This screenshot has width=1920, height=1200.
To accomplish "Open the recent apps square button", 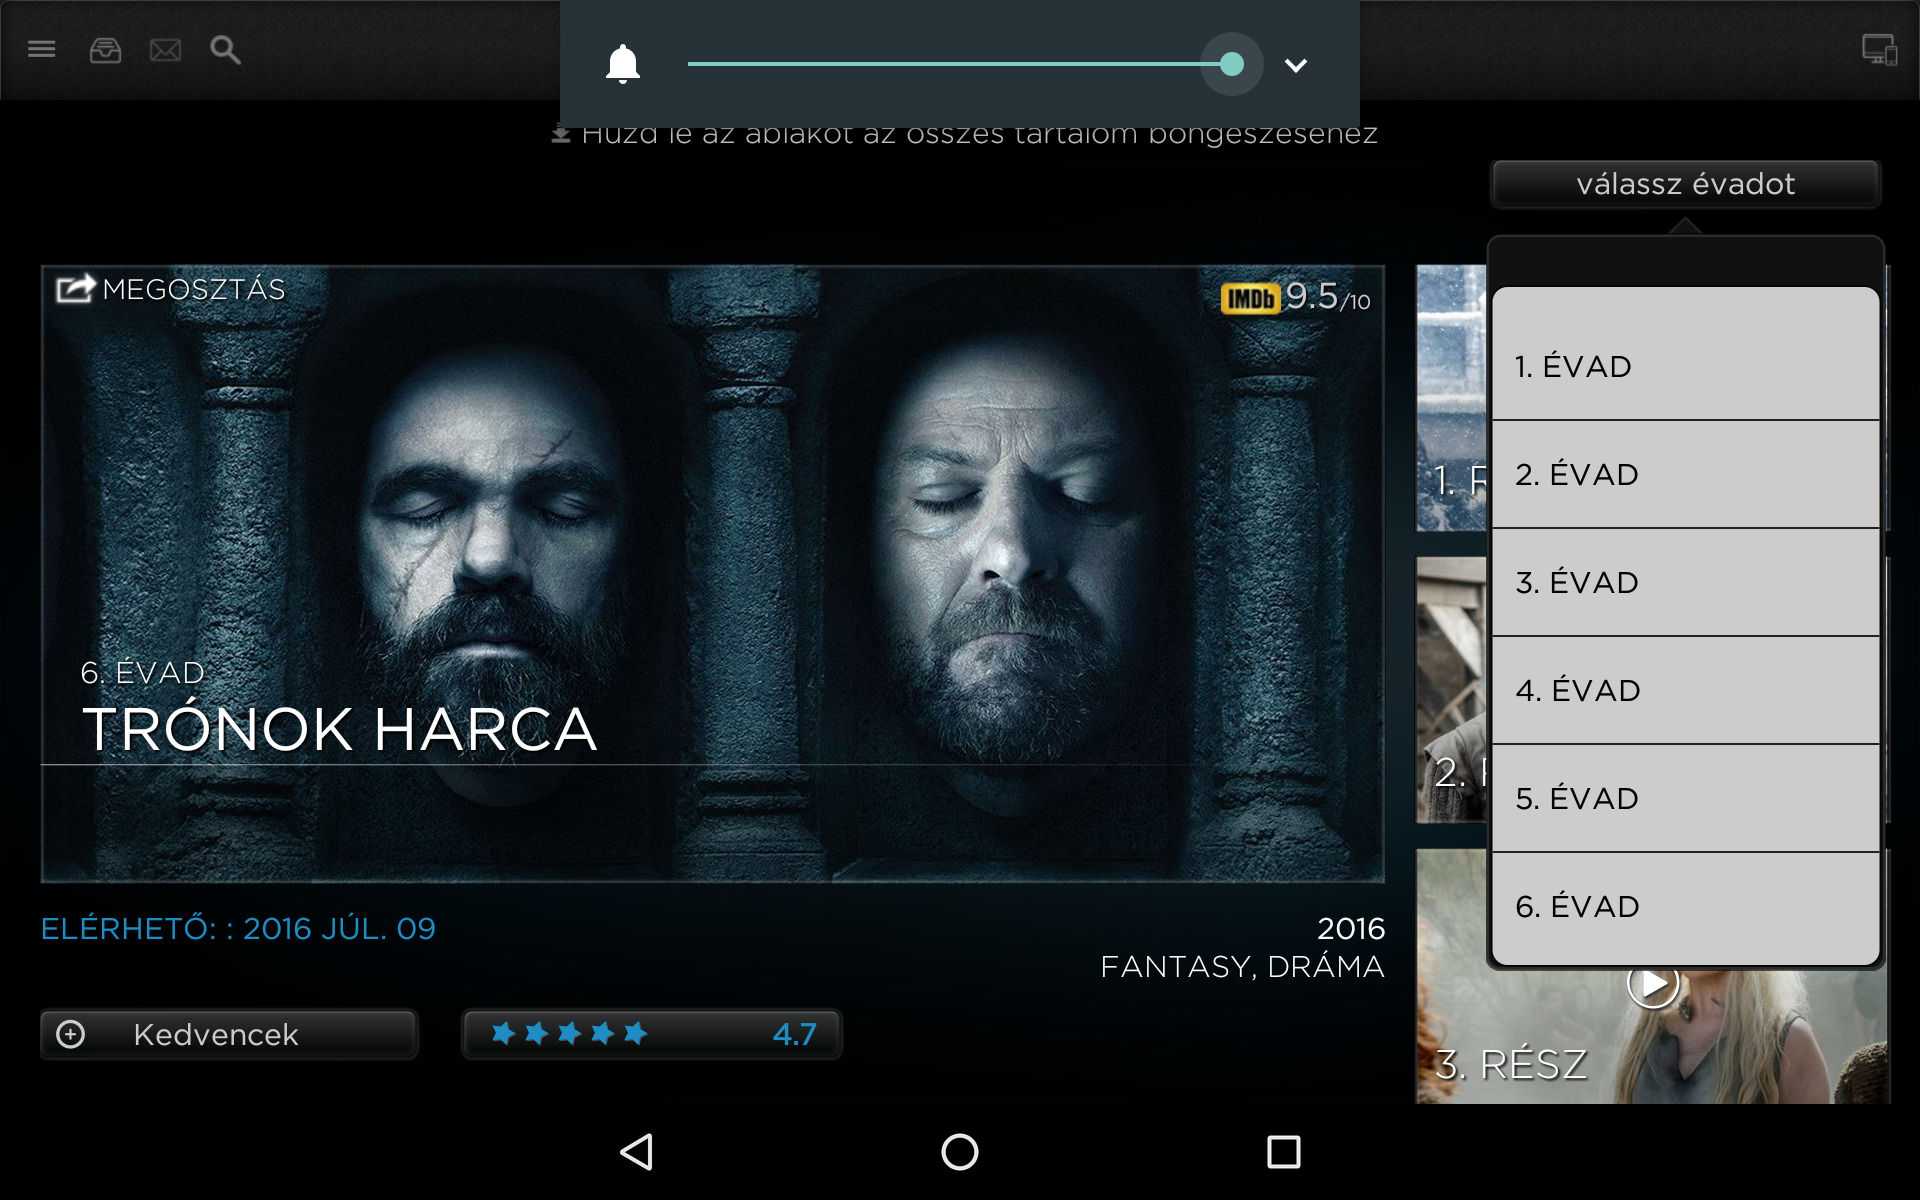I will pyautogui.click(x=1283, y=1152).
